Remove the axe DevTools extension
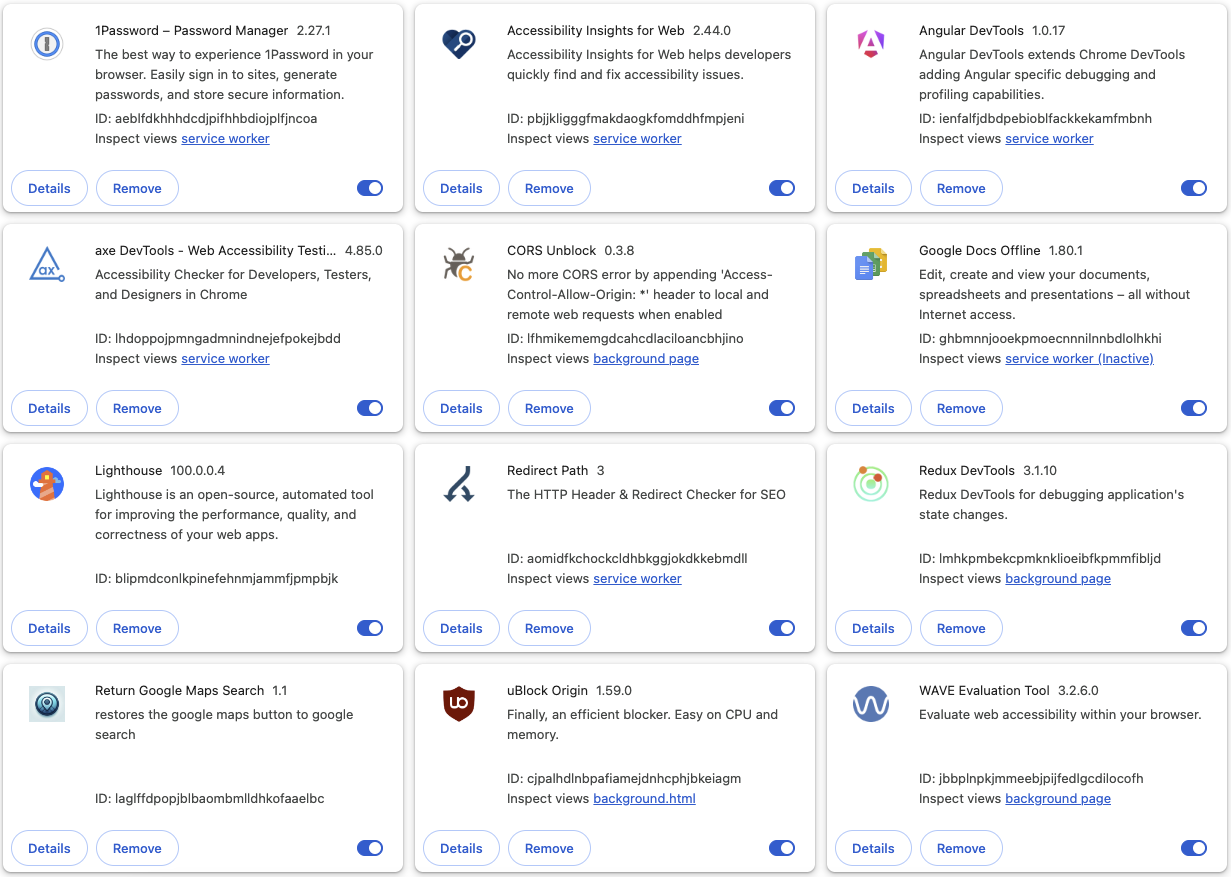The width and height of the screenshot is (1231, 877). (137, 408)
